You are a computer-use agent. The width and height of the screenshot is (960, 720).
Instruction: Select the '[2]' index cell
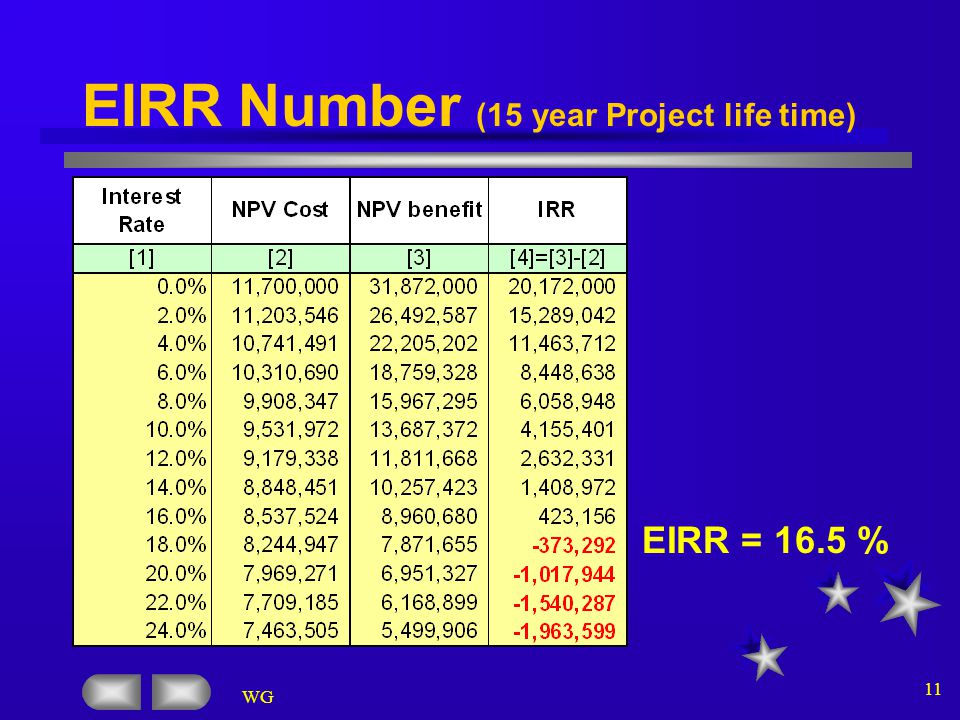(280, 258)
